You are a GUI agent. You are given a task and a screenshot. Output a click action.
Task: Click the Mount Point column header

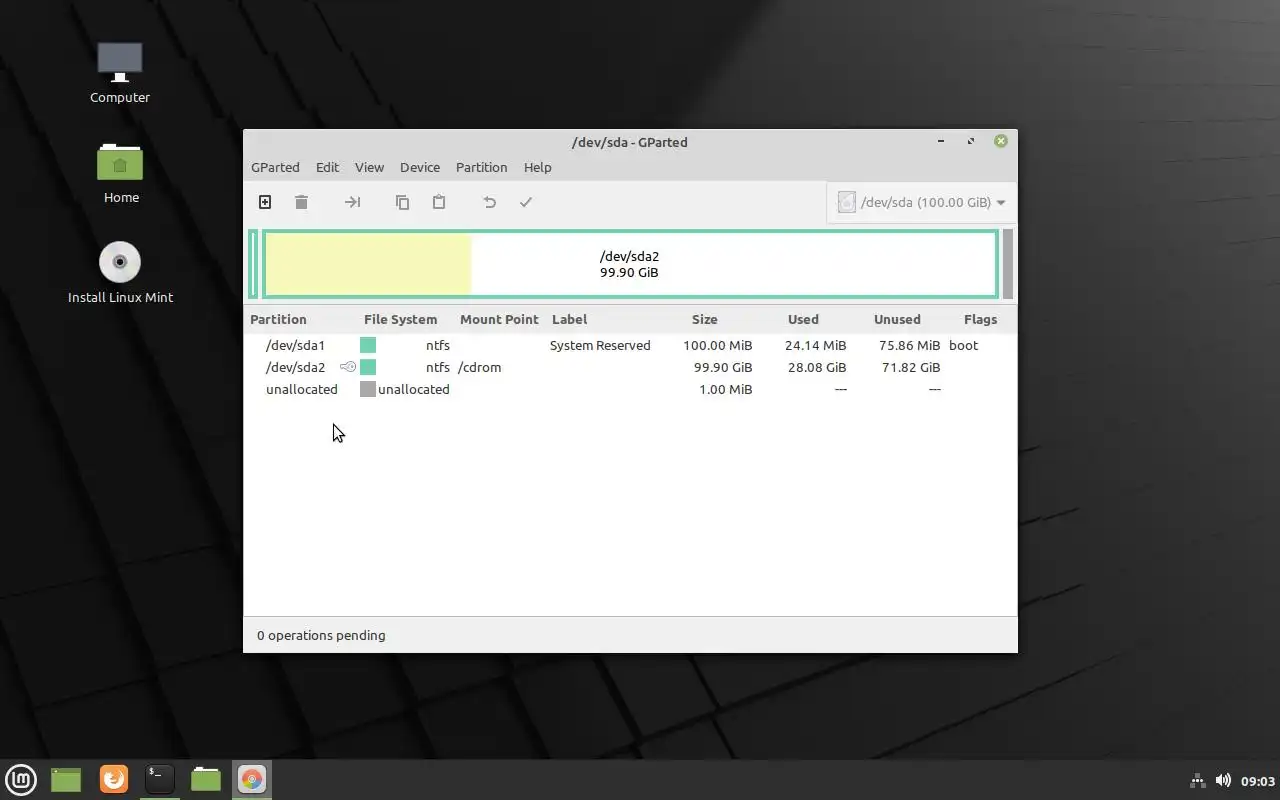(x=499, y=319)
